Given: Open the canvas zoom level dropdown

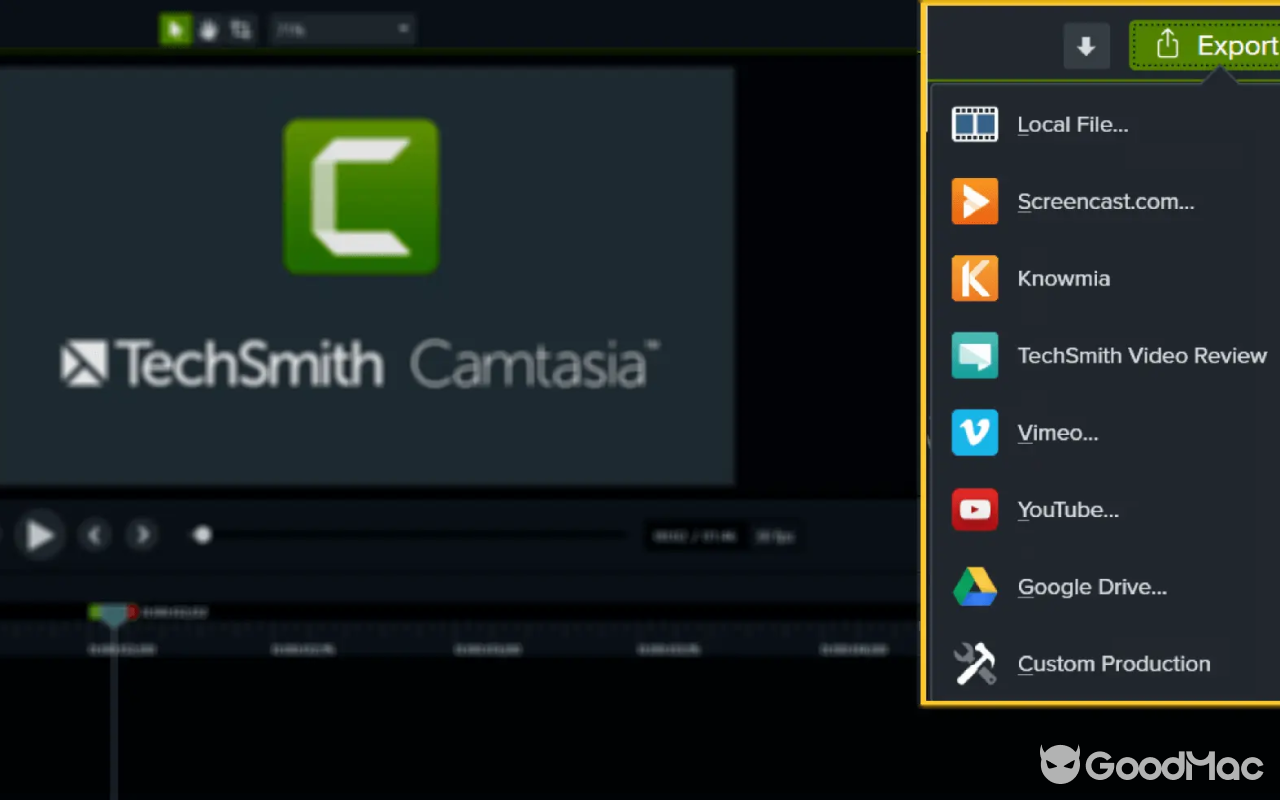Looking at the screenshot, I should (343, 29).
